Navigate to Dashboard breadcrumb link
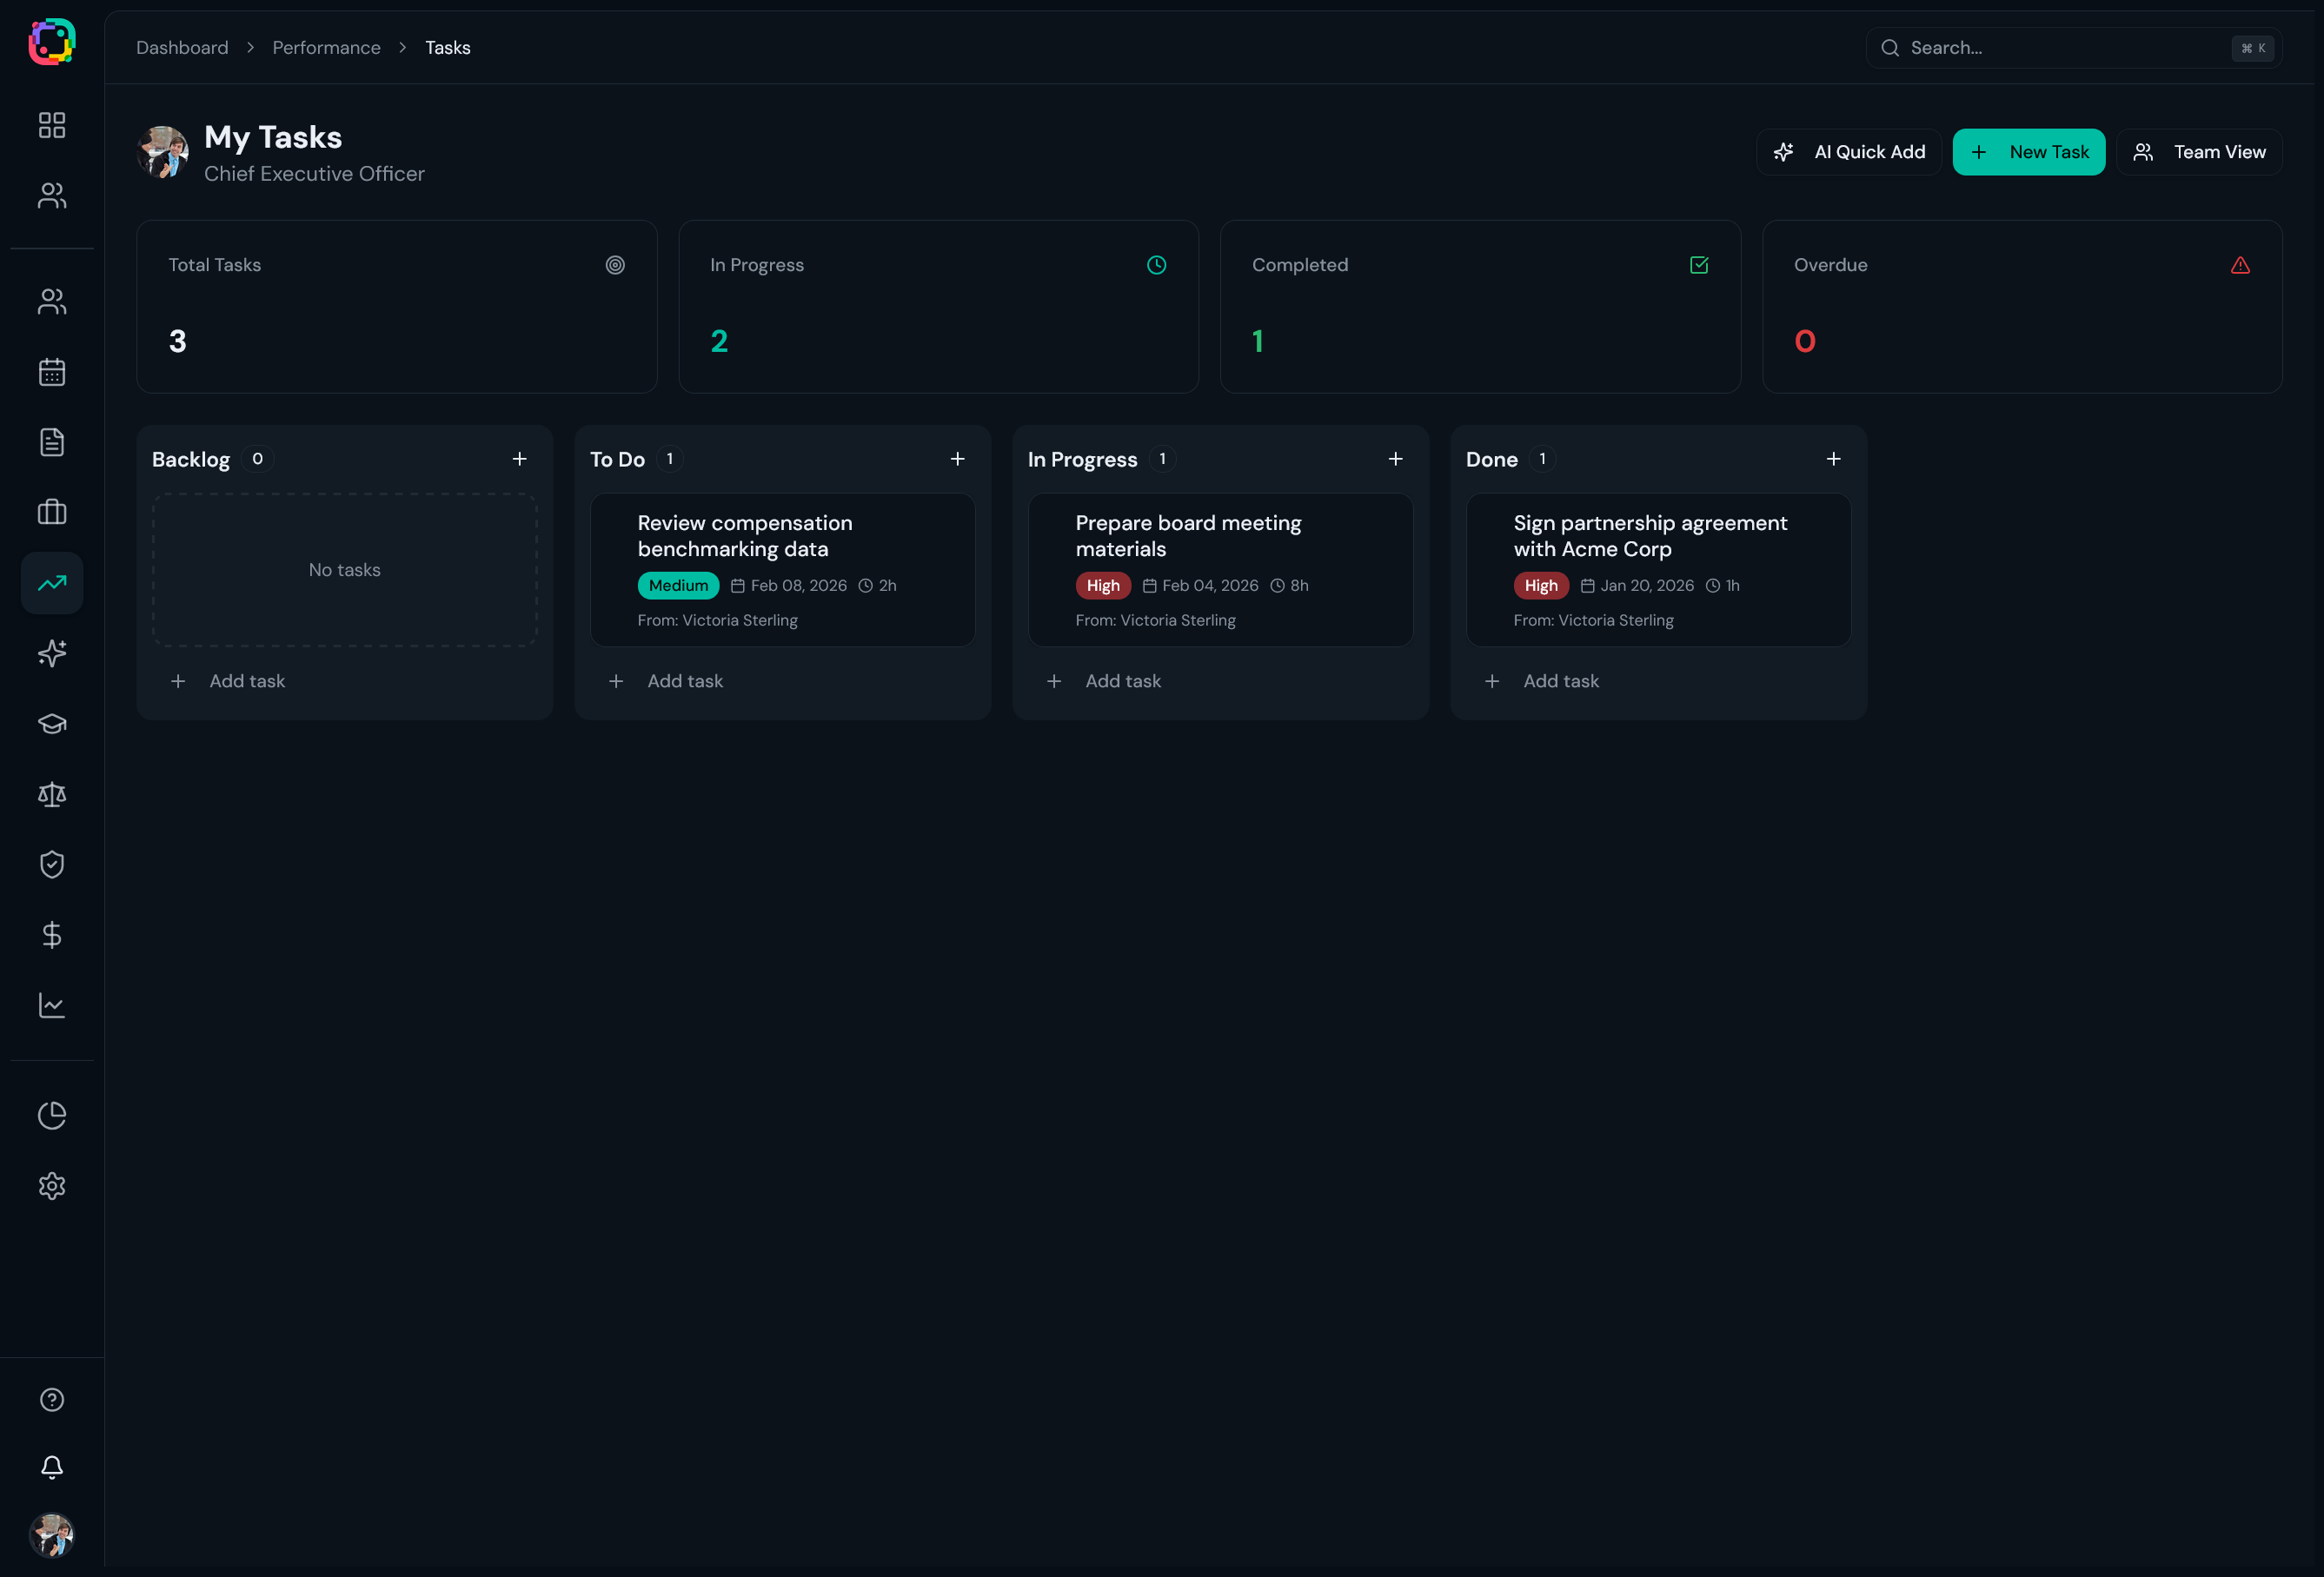This screenshot has width=2324, height=1577. (x=182, y=48)
